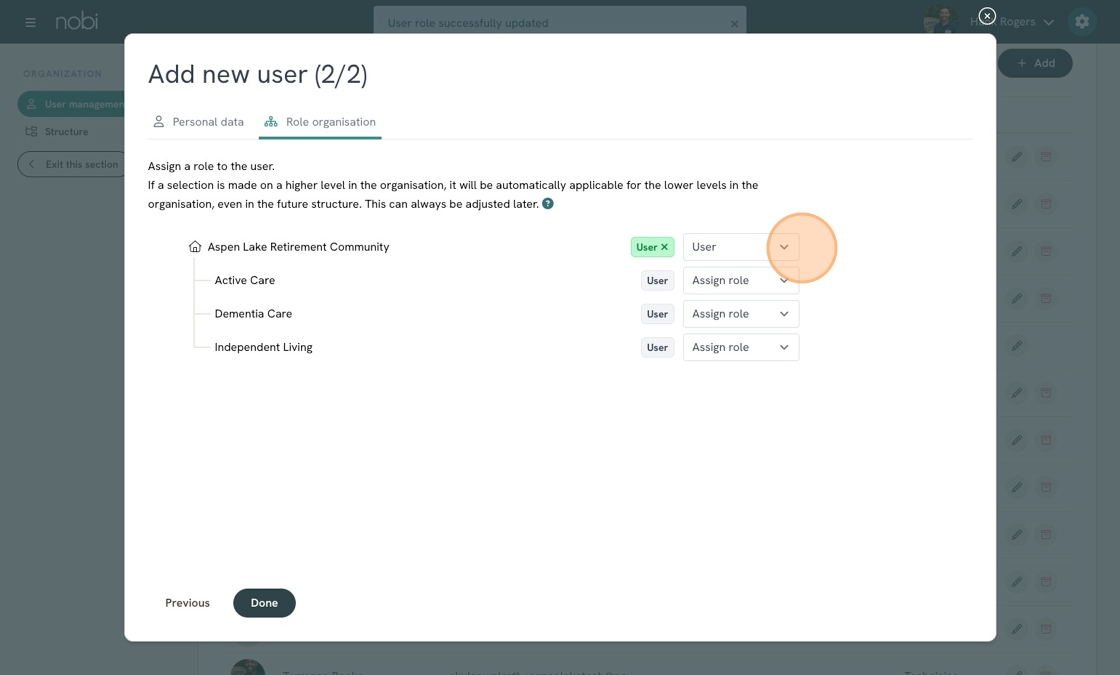
Task: Click the settings gear icon
Action: coord(1081,22)
